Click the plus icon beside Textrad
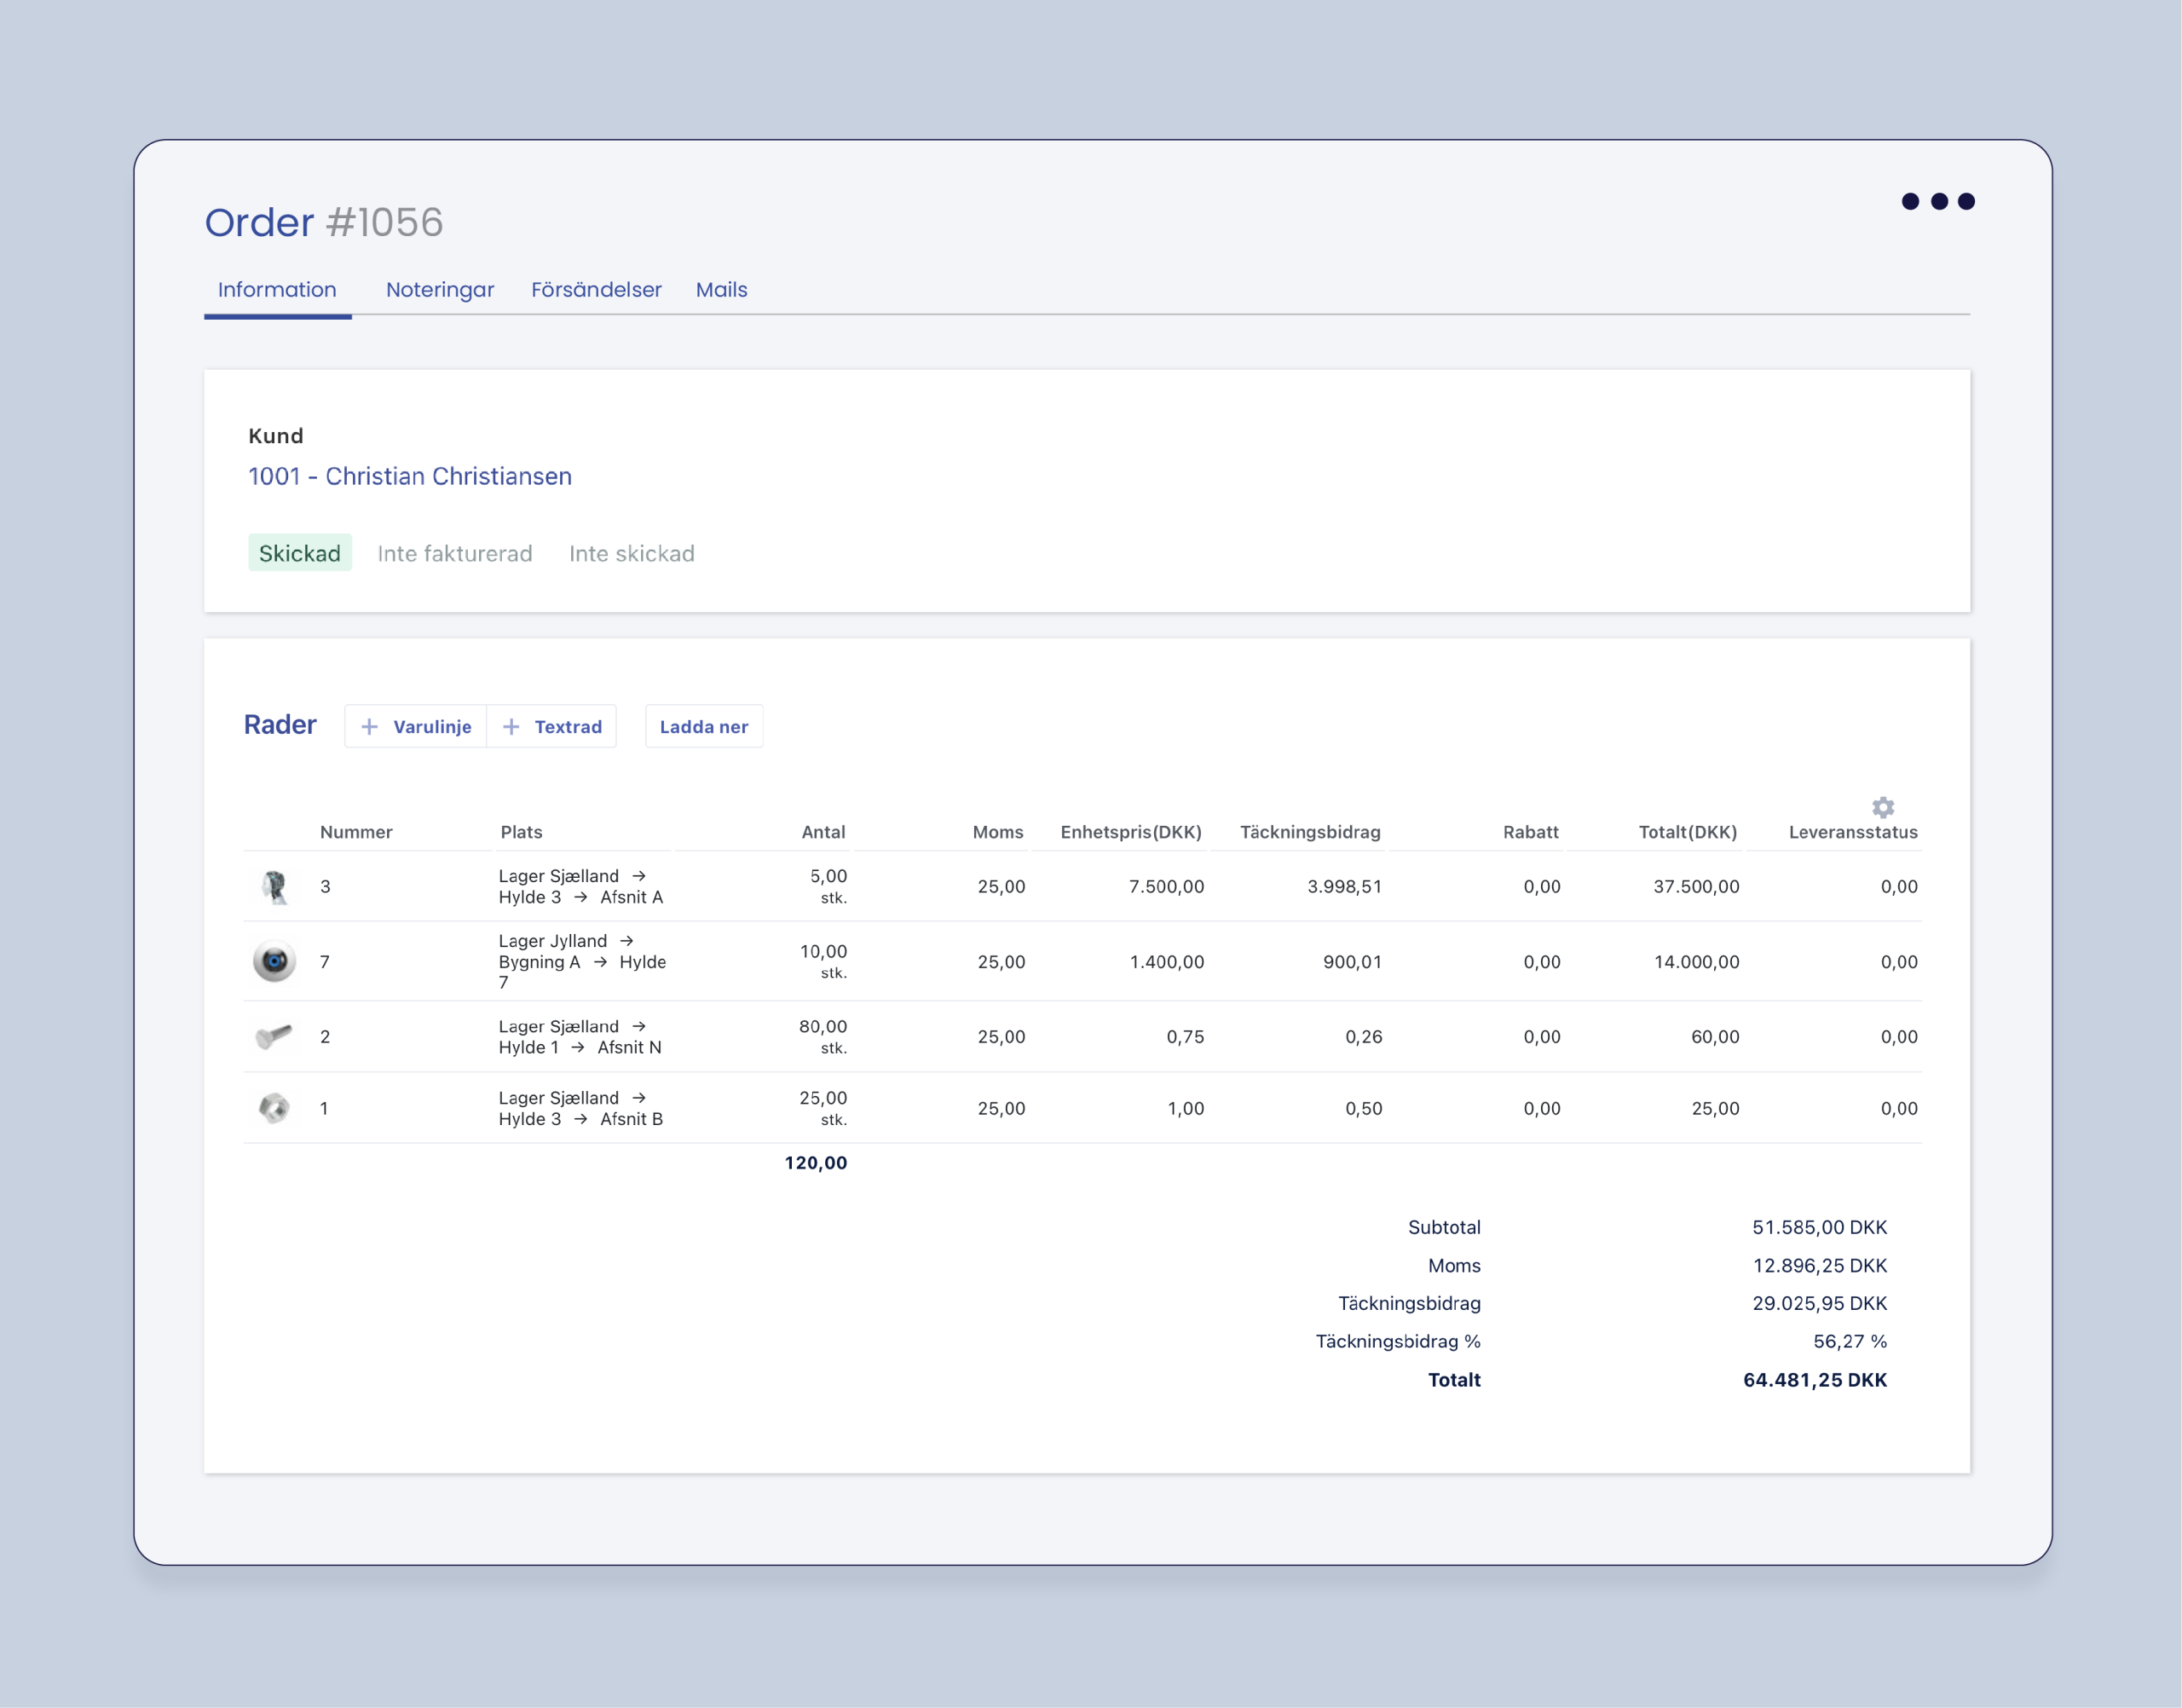The width and height of the screenshot is (2182, 1708). coord(511,727)
